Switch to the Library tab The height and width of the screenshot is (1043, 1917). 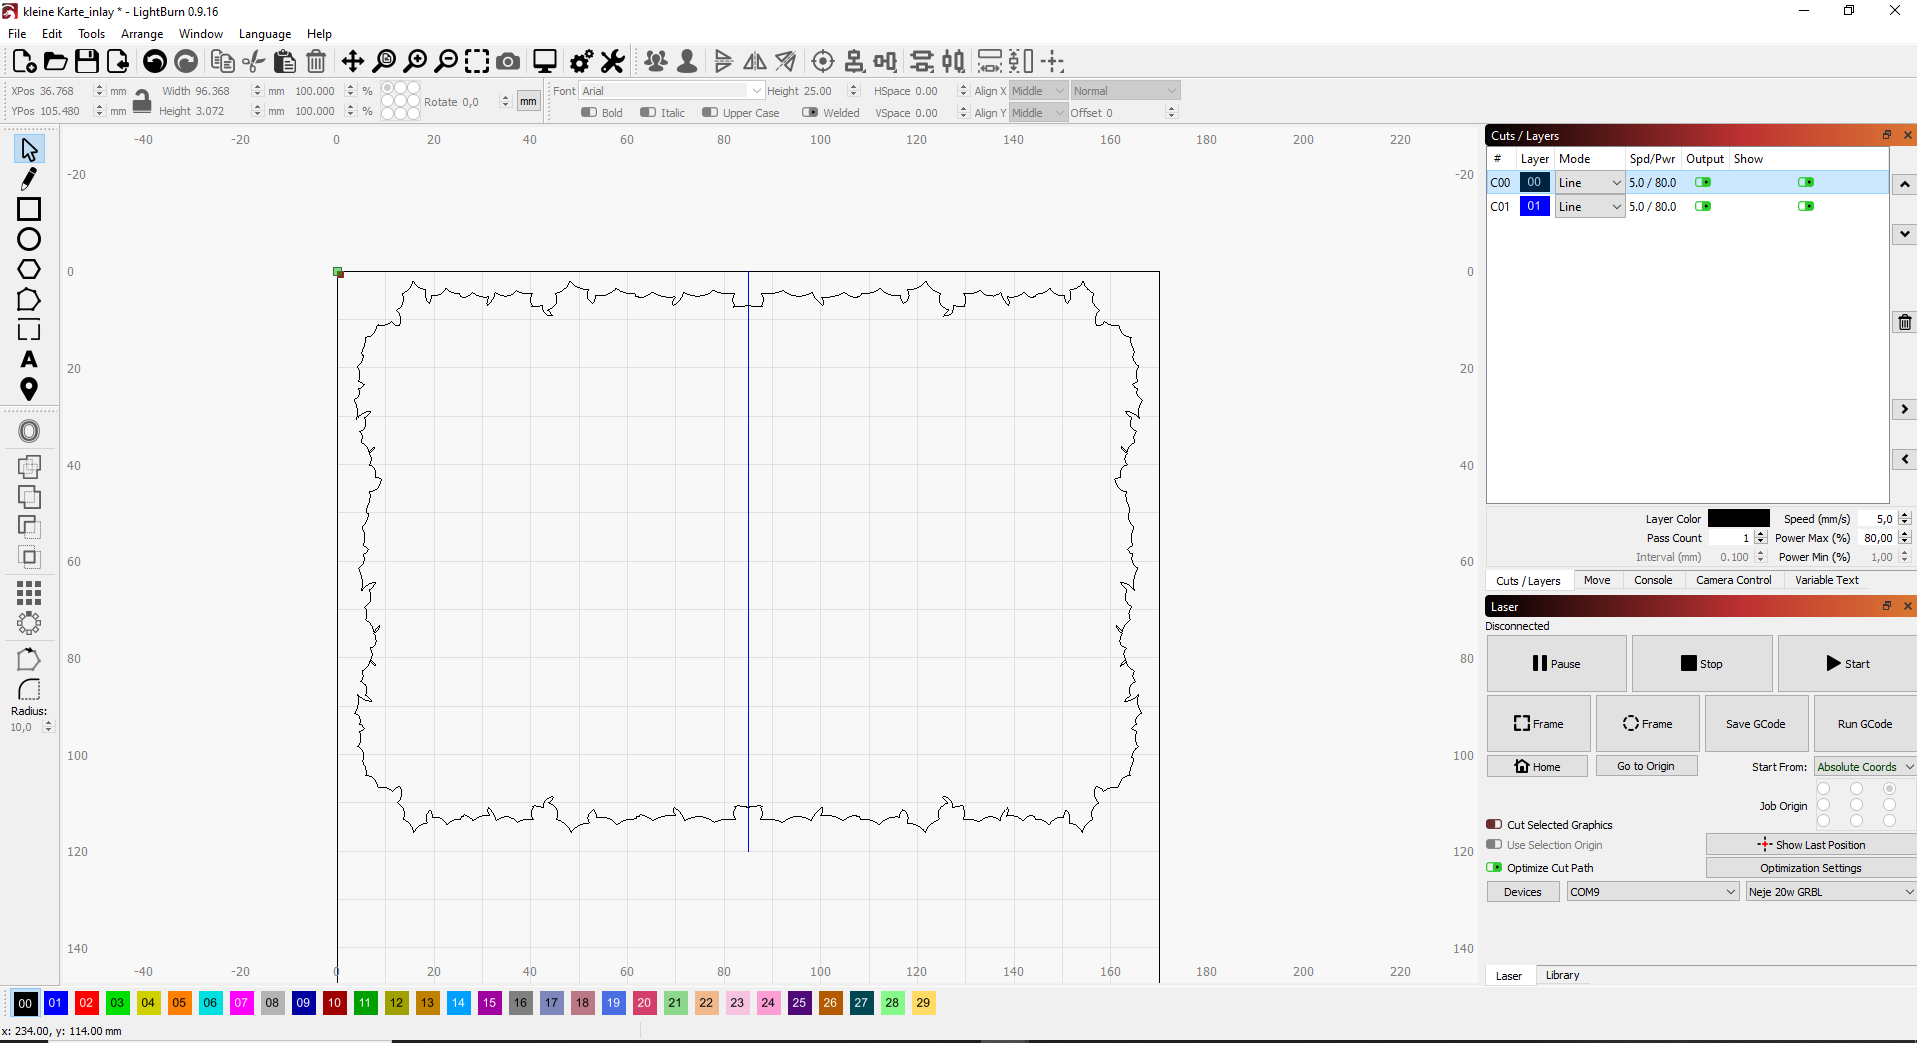1562,975
